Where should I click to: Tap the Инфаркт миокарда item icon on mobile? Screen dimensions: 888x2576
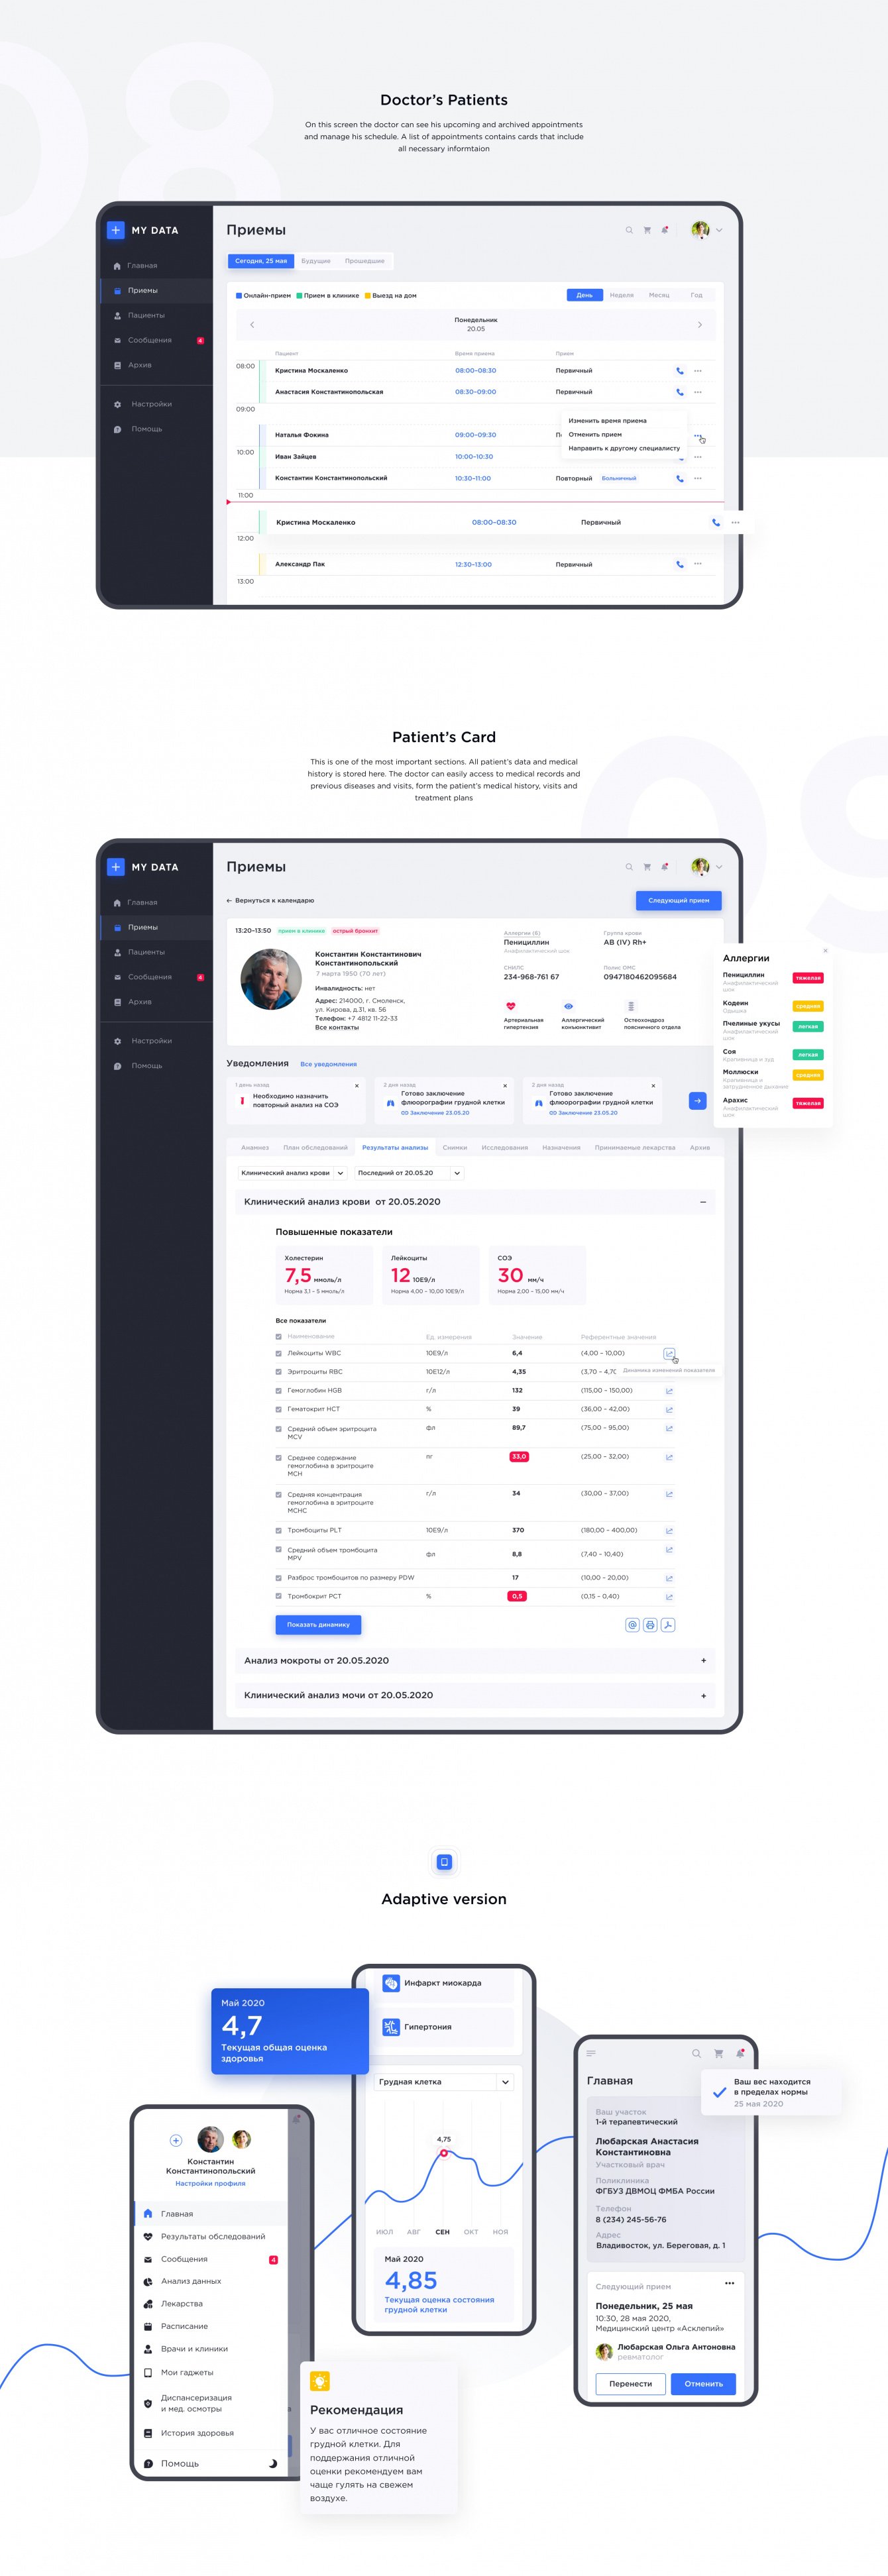pyautogui.click(x=391, y=1983)
